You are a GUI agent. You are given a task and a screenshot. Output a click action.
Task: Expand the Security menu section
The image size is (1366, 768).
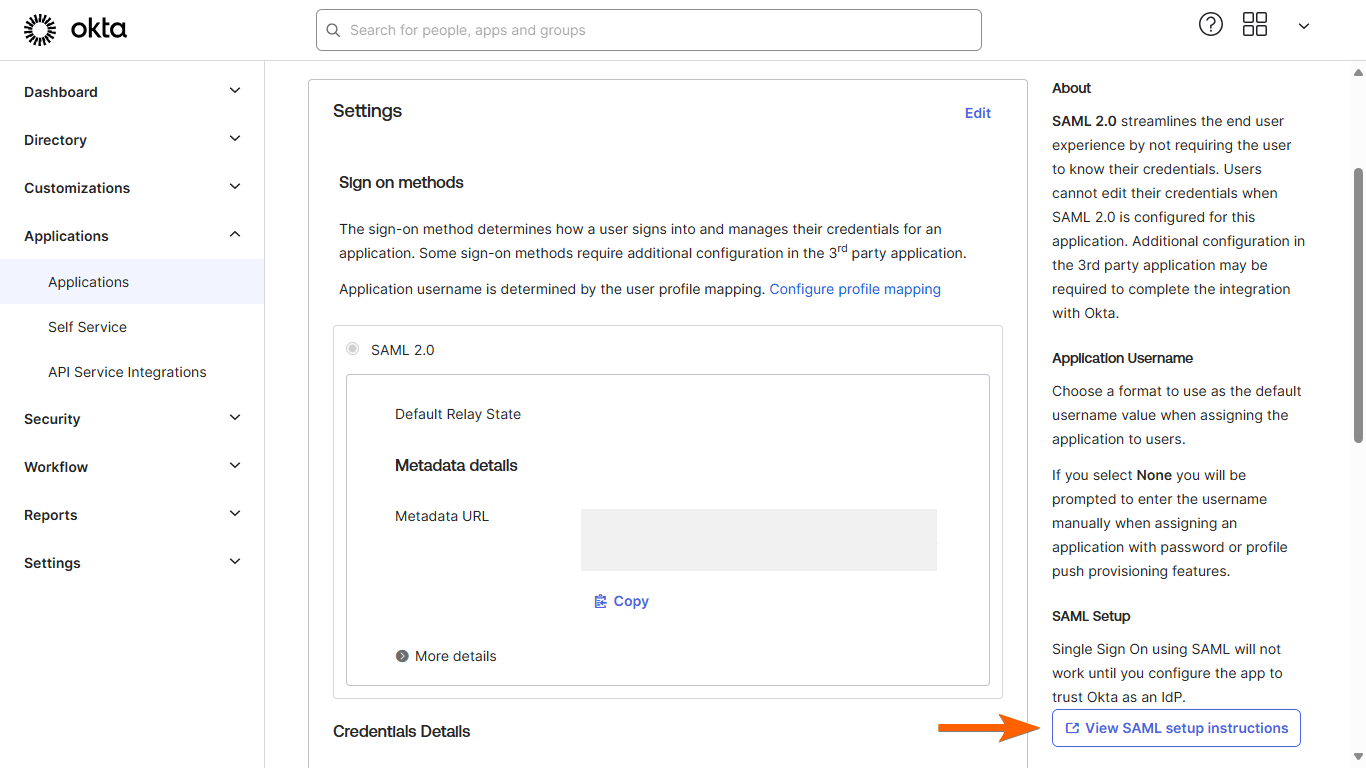235,418
